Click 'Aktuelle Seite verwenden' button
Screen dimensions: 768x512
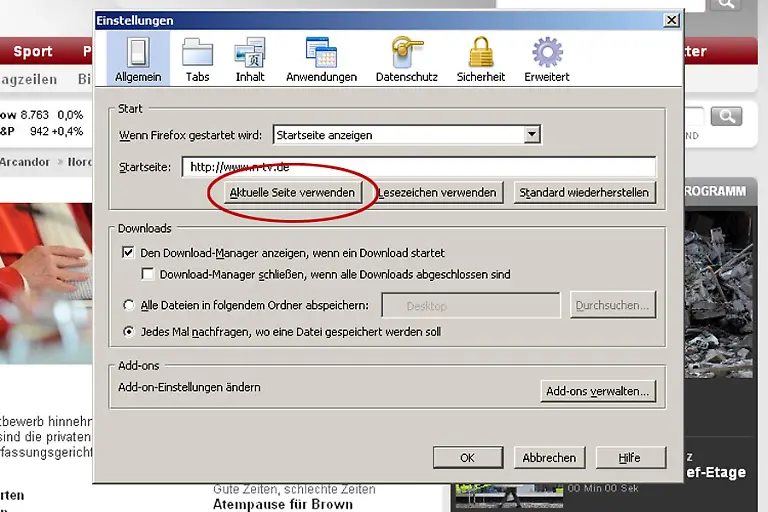click(291, 193)
